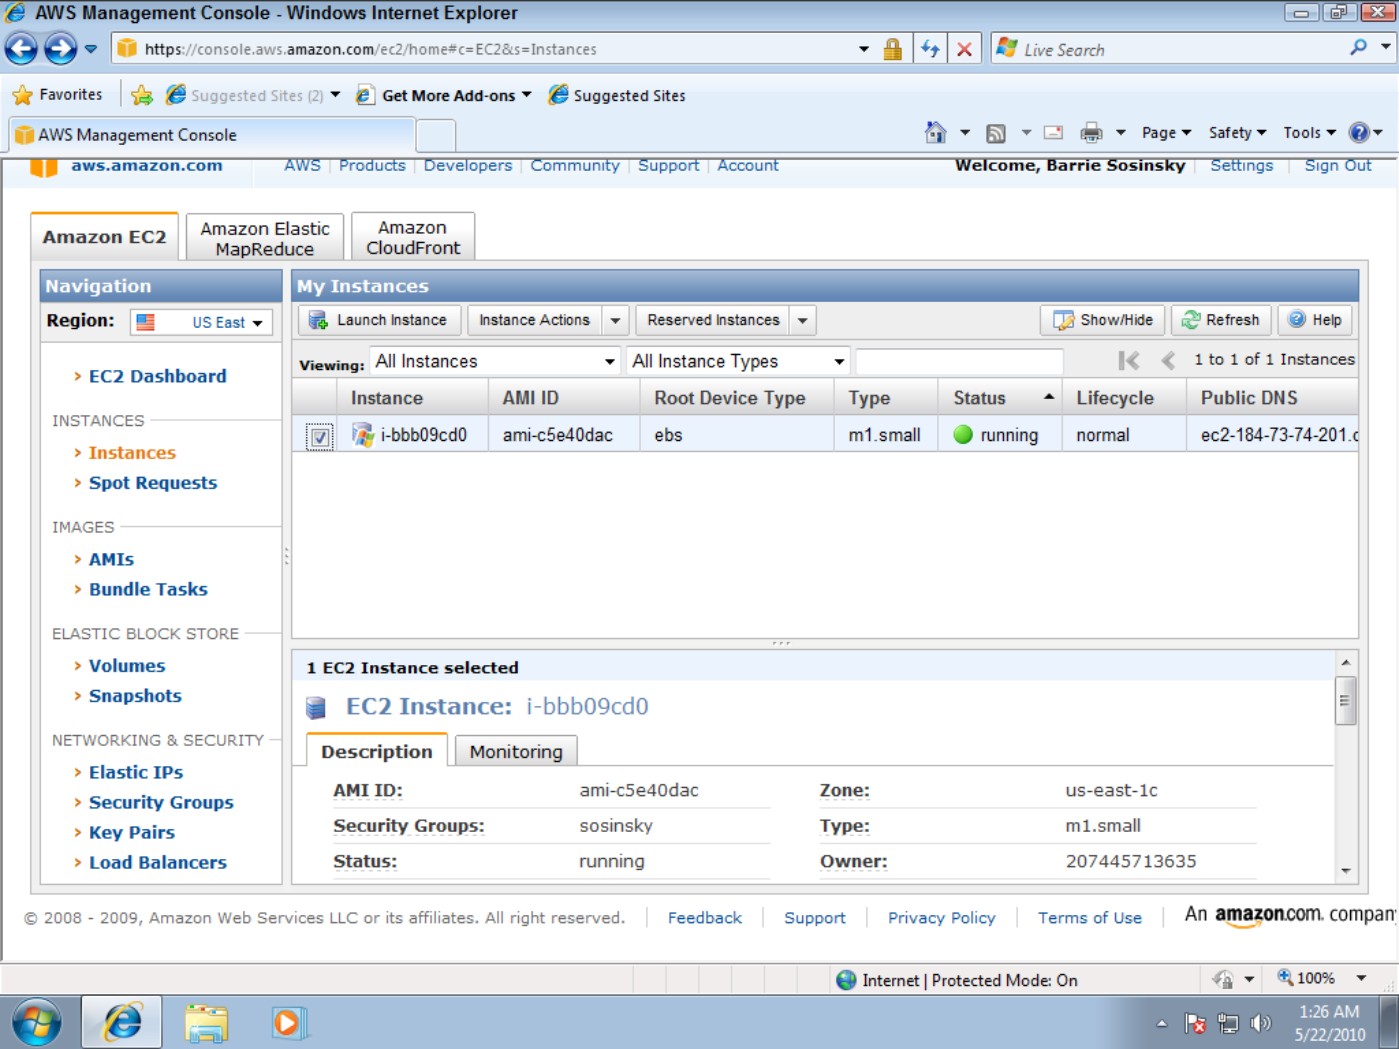Click the Refresh instances button
The image size is (1399, 1049).
pyautogui.click(x=1221, y=320)
